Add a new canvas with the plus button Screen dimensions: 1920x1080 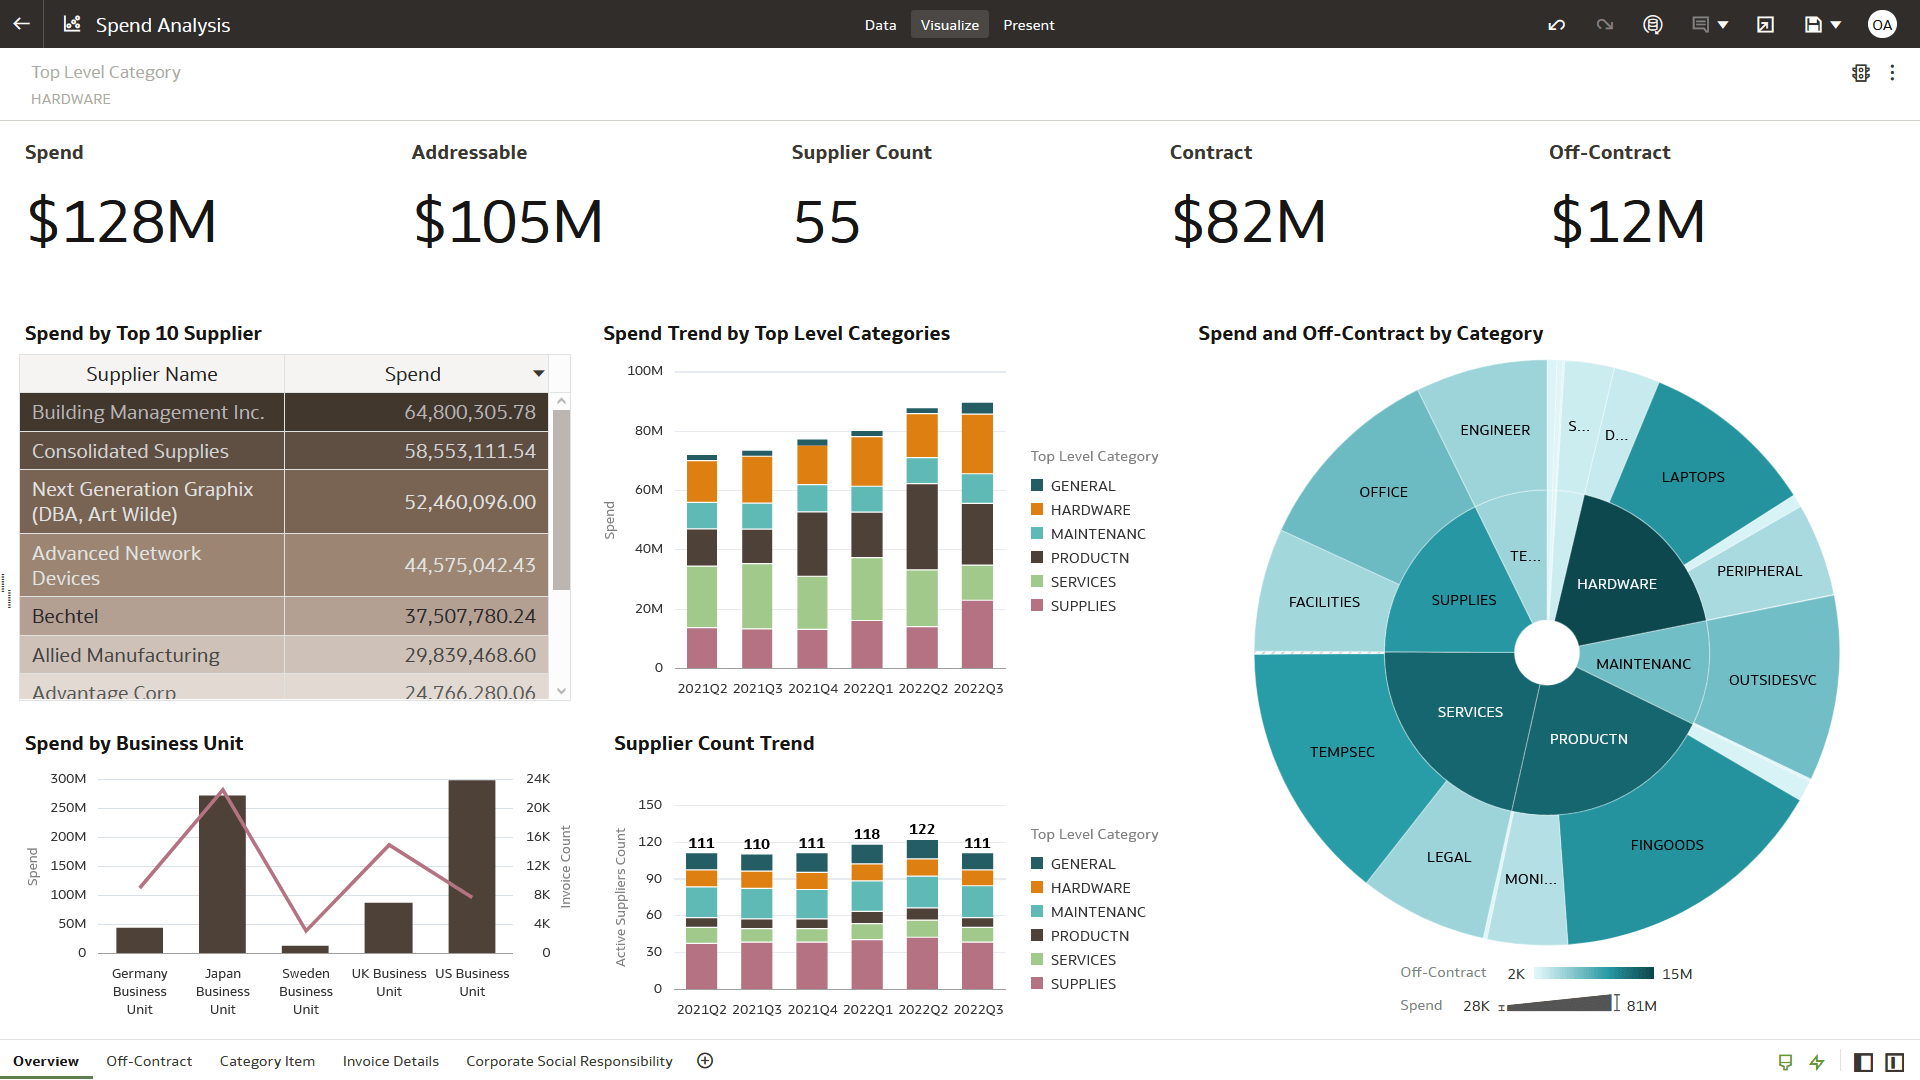click(x=705, y=1060)
